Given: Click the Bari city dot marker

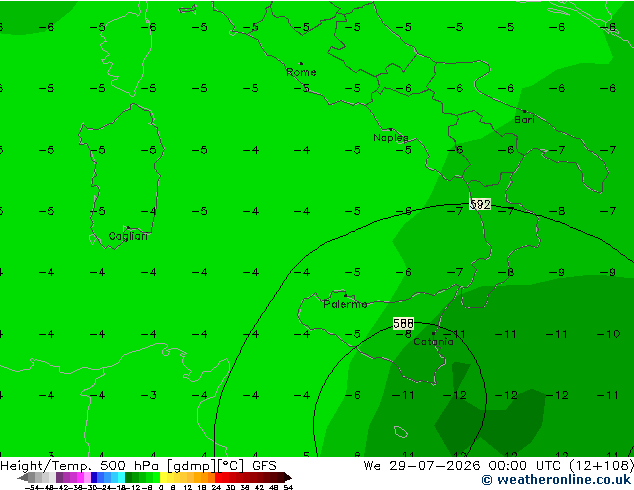Looking at the screenshot, I should click(524, 111).
